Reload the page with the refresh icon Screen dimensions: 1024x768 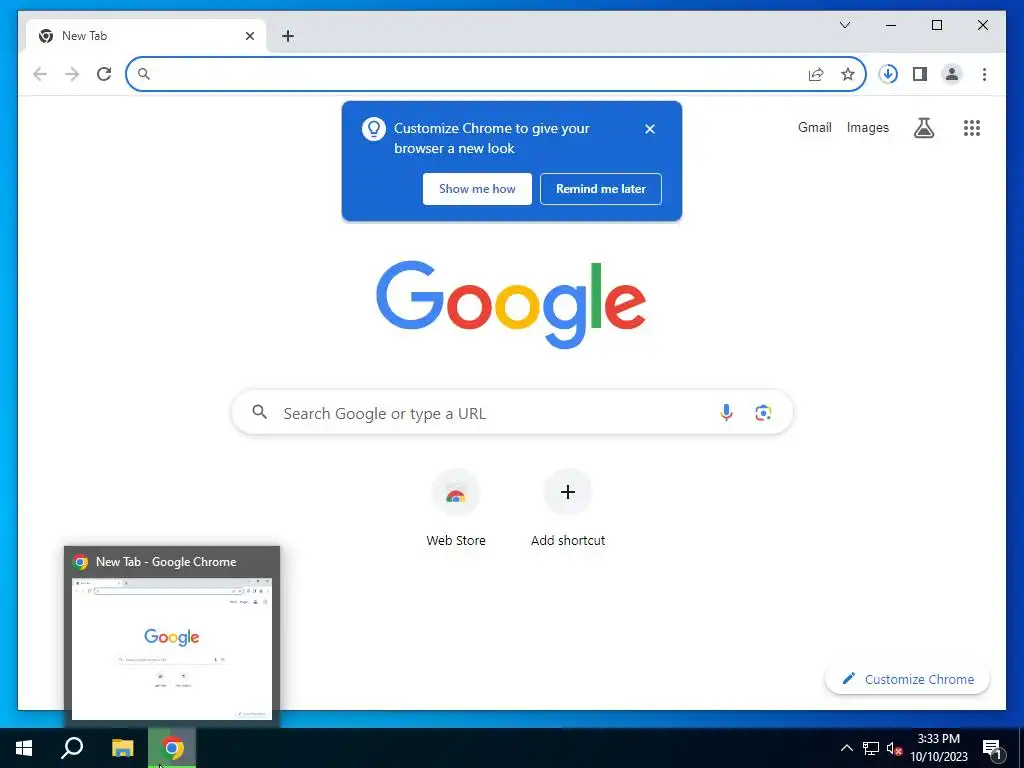click(x=104, y=74)
